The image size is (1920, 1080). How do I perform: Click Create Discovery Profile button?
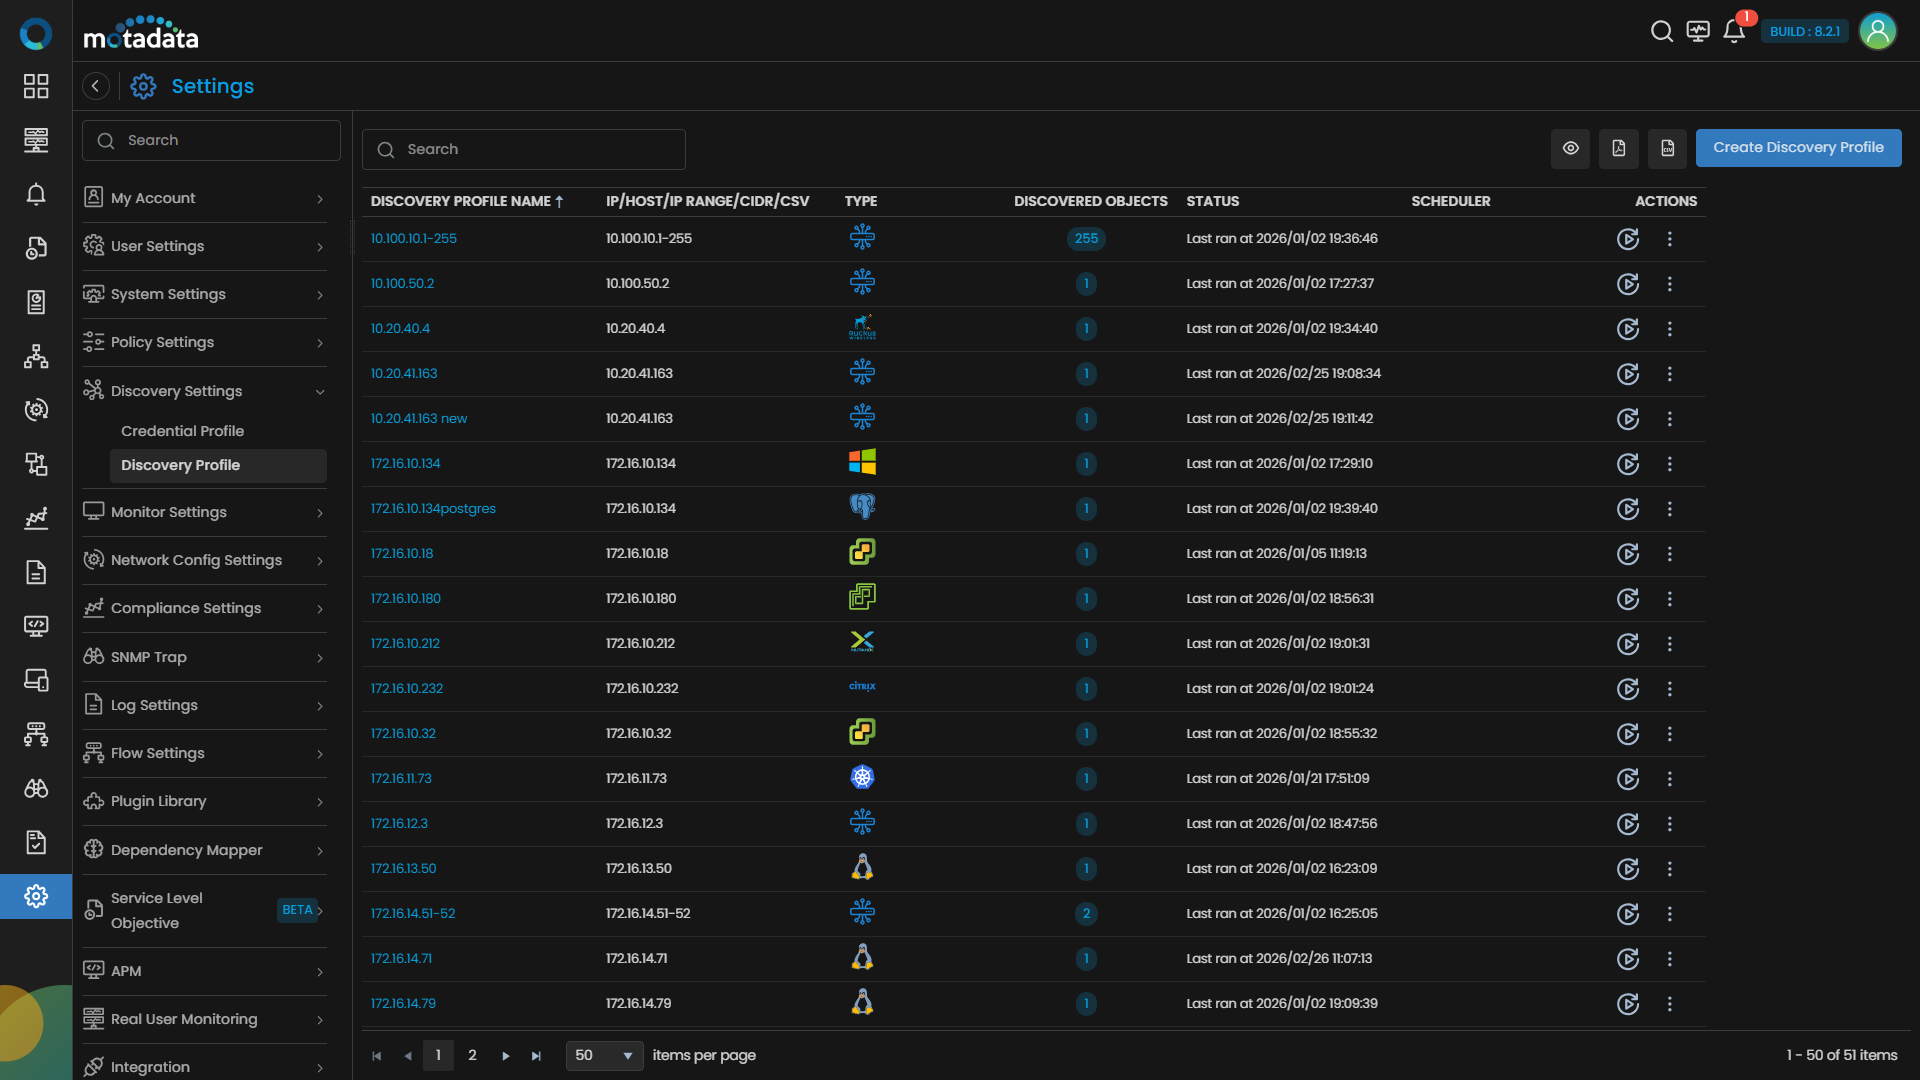click(x=1798, y=148)
